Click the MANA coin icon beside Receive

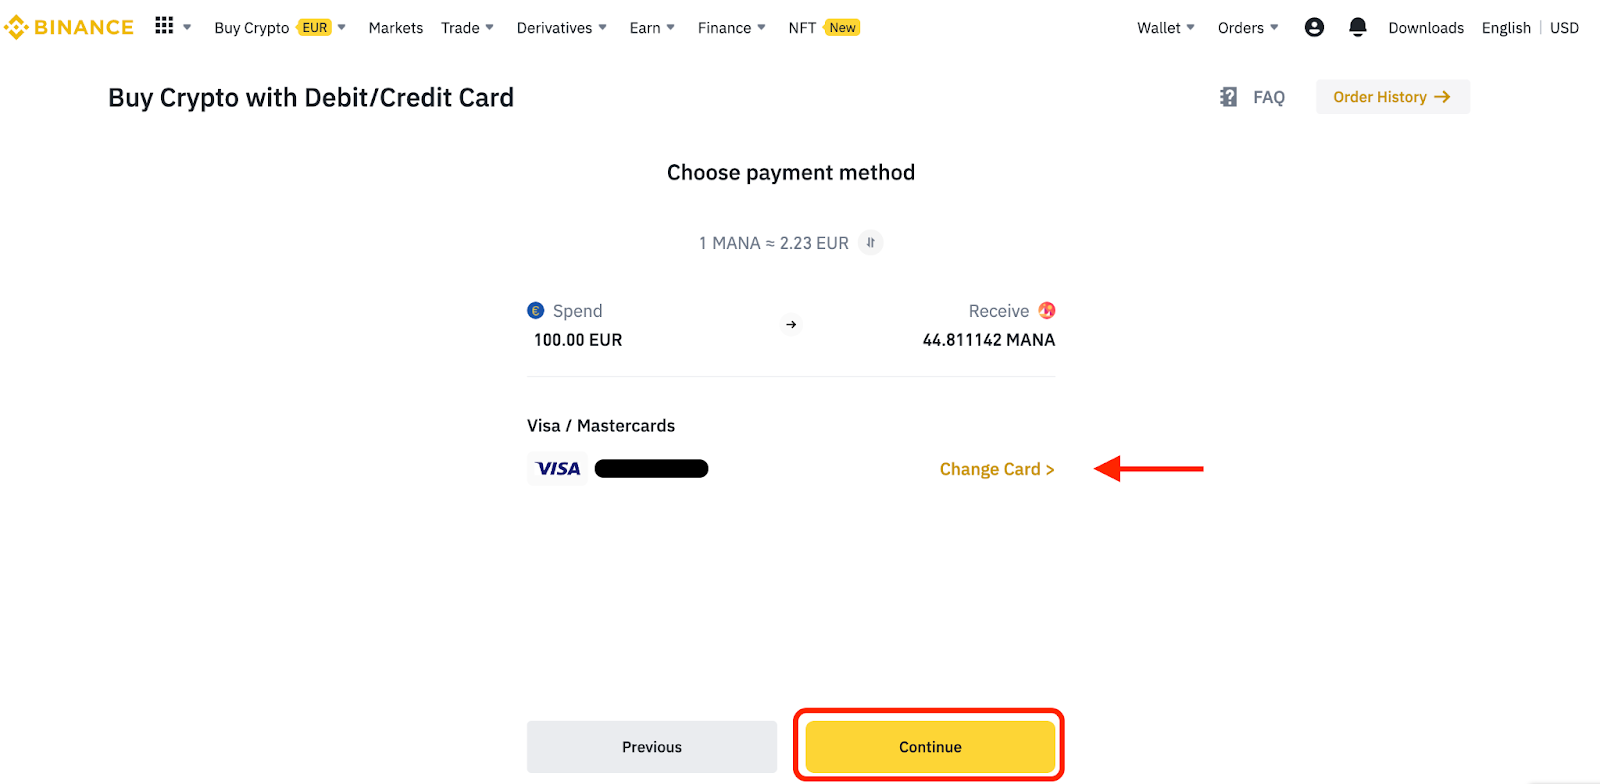1046,310
